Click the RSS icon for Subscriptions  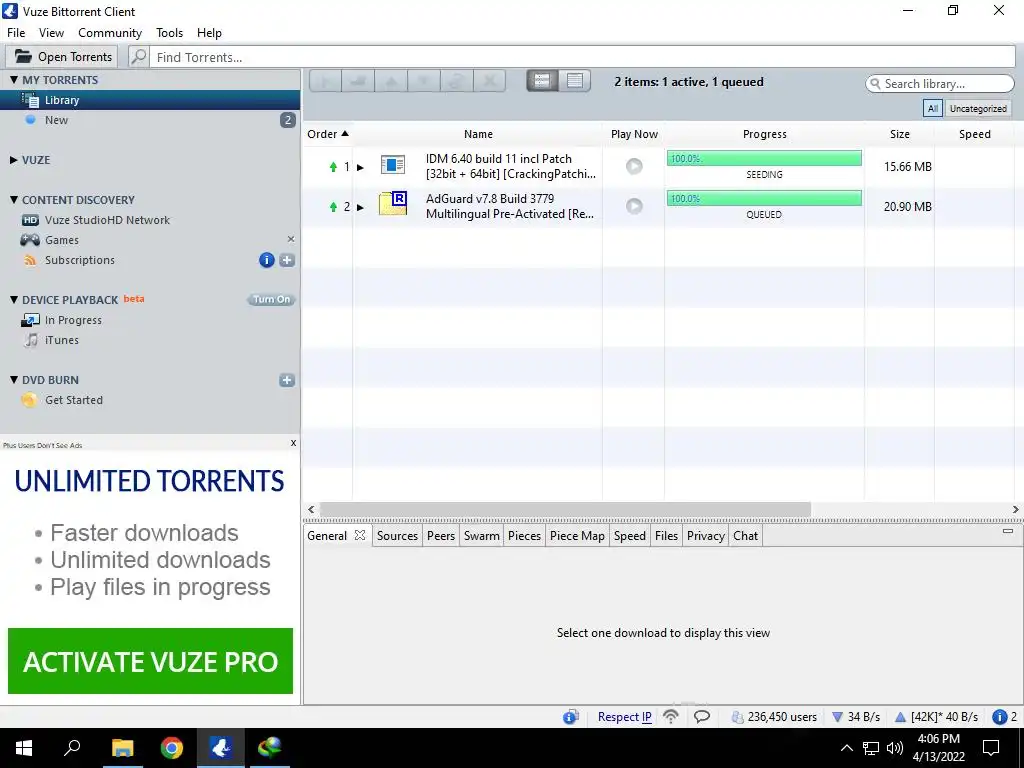coord(30,260)
